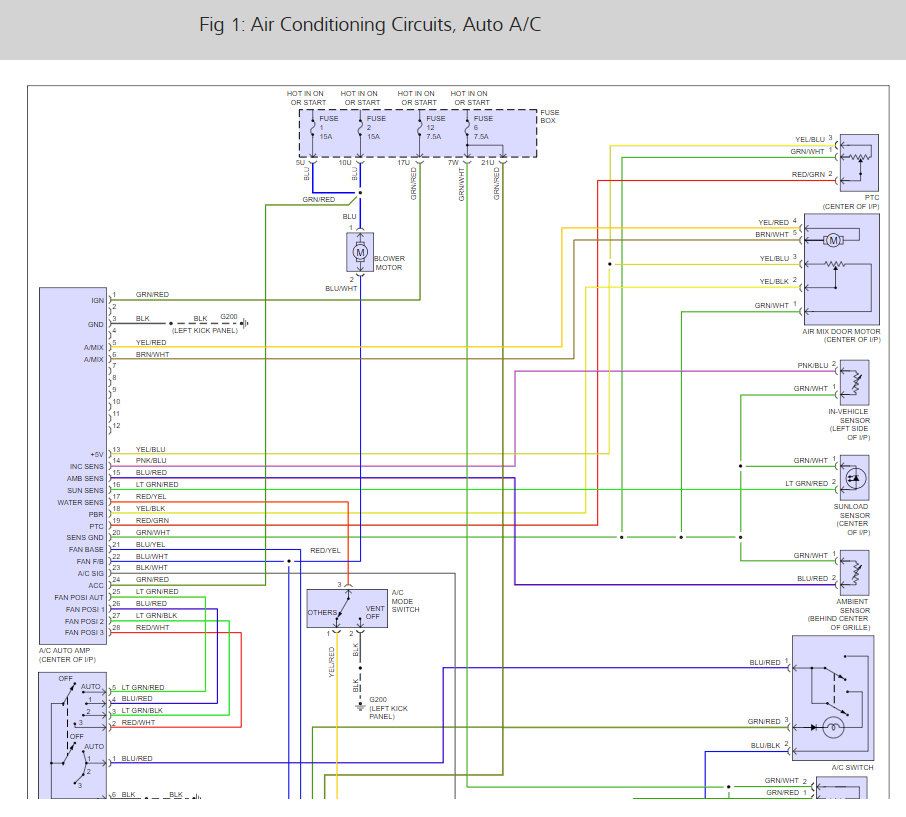
Task: Click the PTC sensor component box
Action: 859,163
